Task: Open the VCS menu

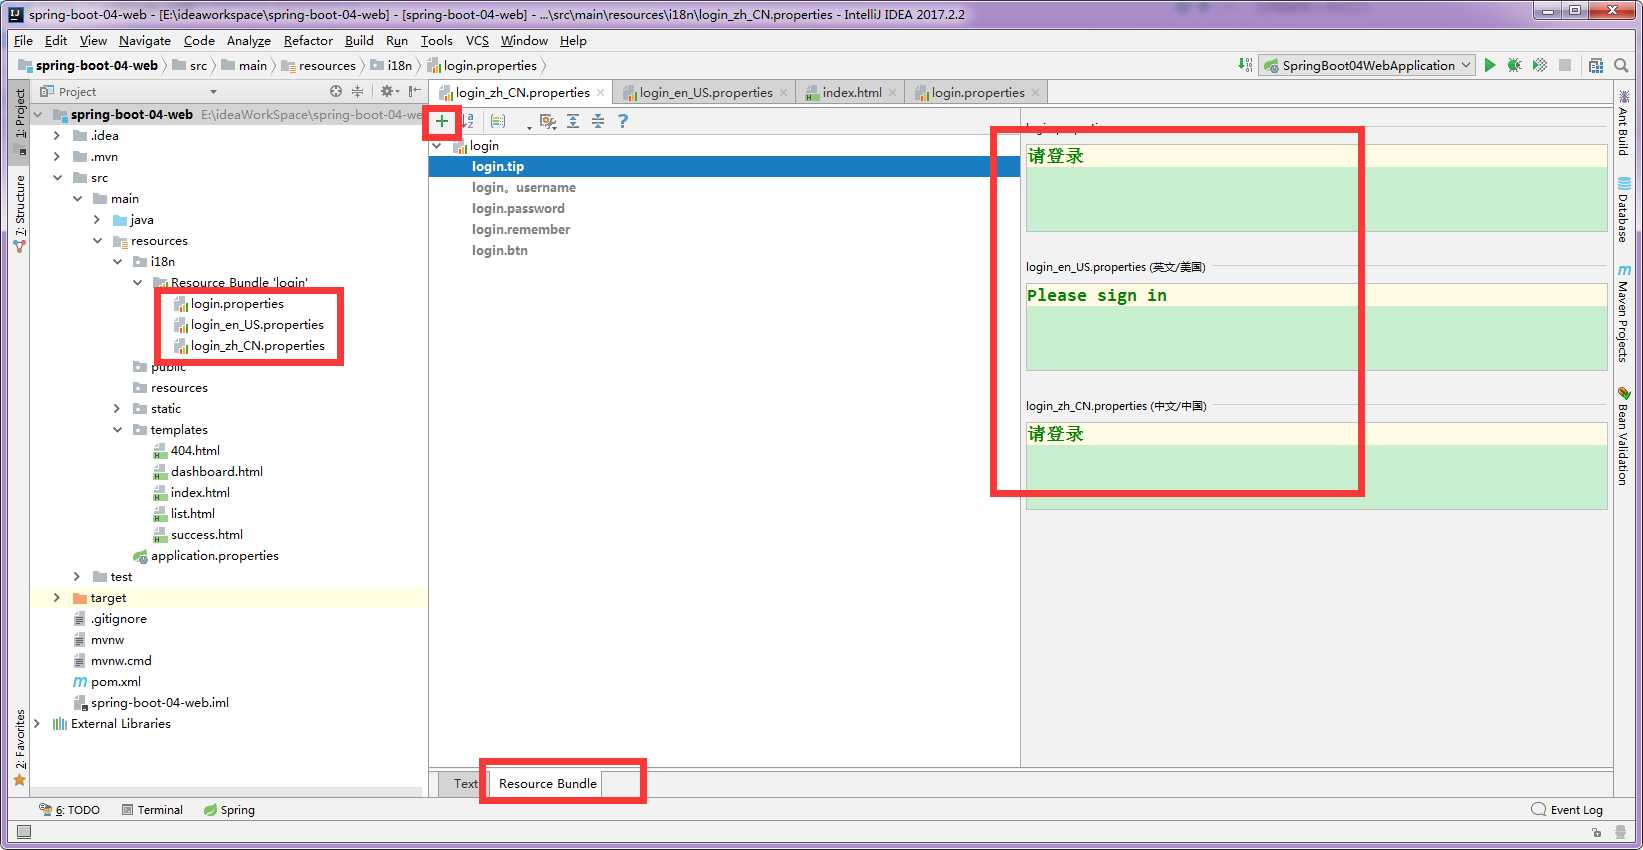Action: coord(477,41)
